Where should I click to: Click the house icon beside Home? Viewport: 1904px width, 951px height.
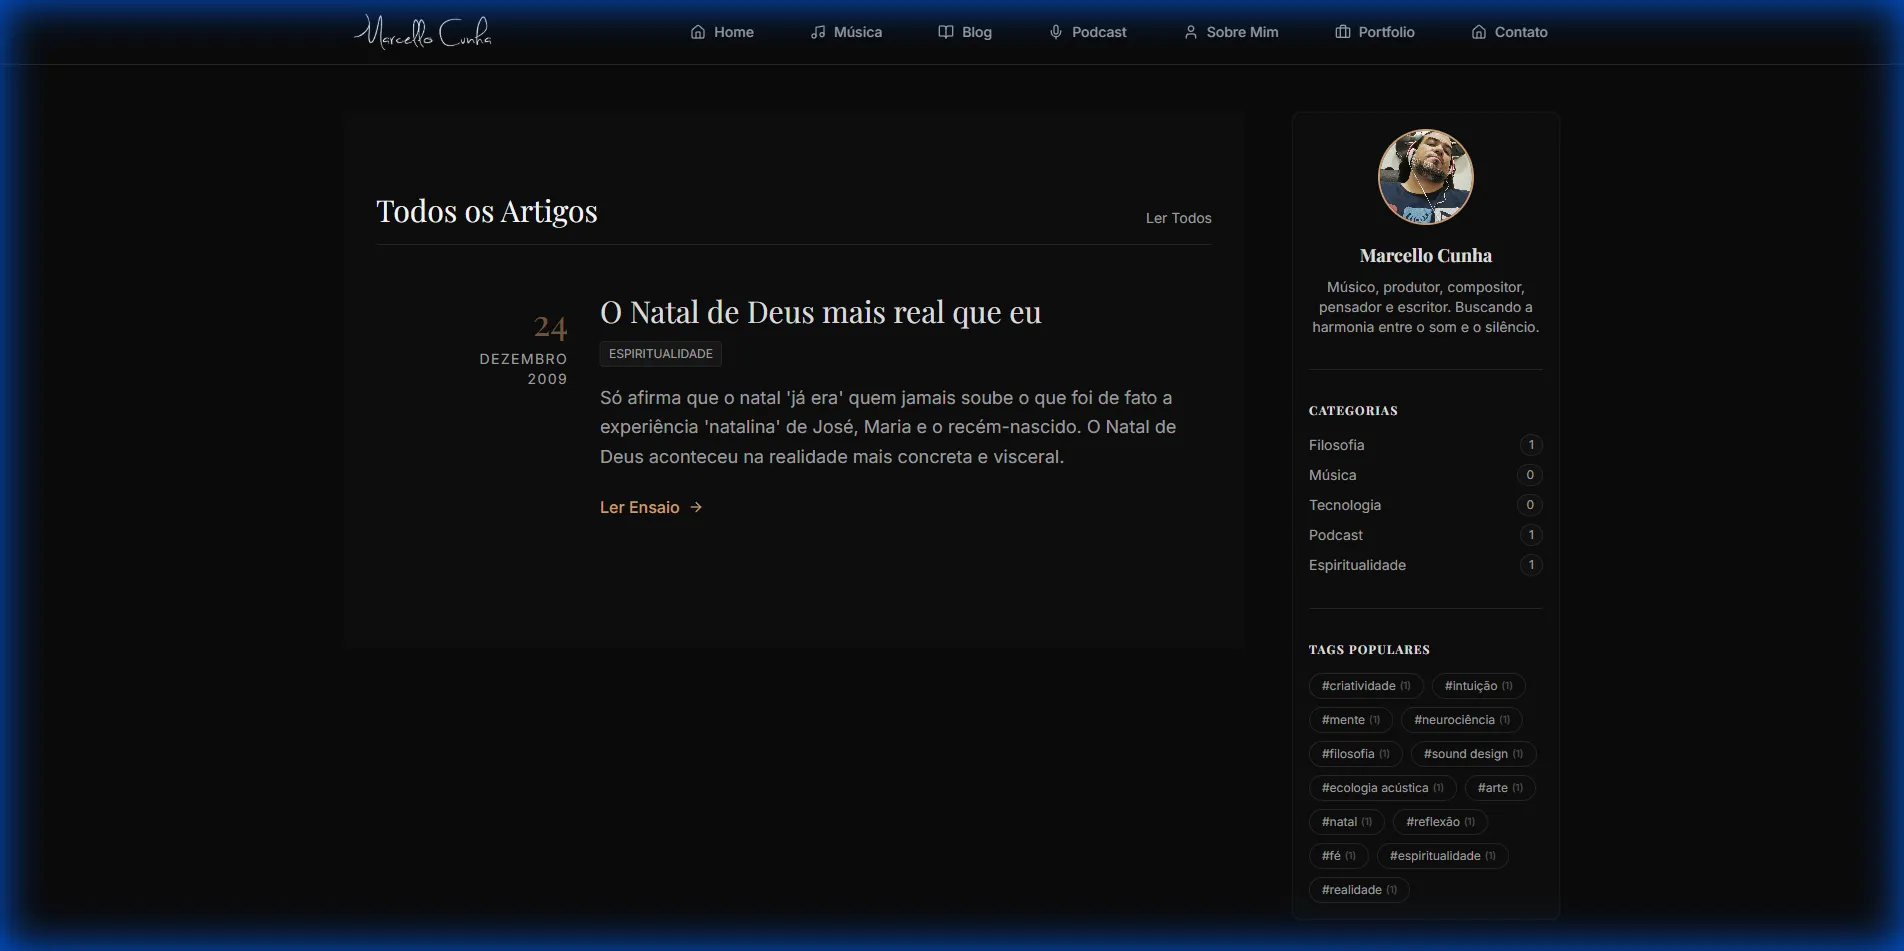(x=698, y=32)
